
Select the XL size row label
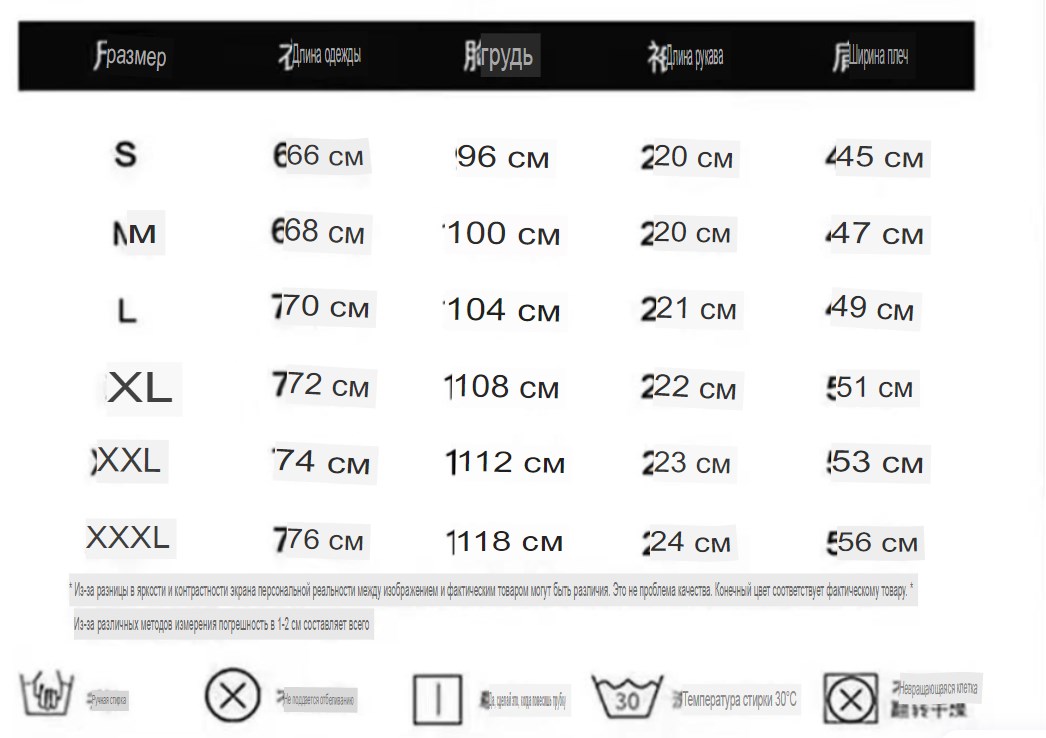pyautogui.click(x=139, y=388)
